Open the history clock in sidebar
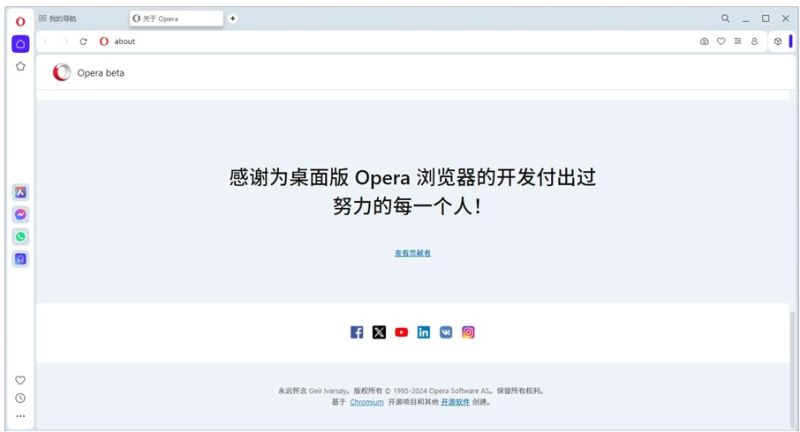Screen dimensions: 800x432 tap(20, 398)
